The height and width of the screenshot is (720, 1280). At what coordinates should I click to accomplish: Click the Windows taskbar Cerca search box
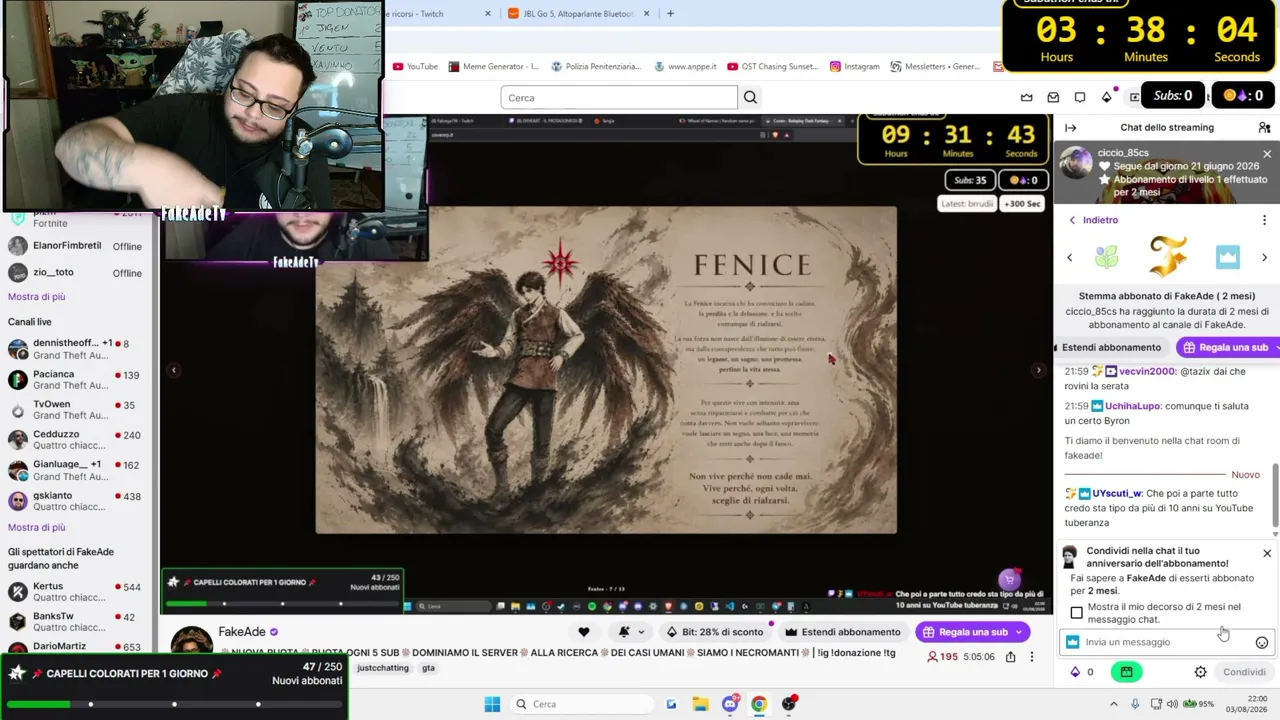click(581, 704)
